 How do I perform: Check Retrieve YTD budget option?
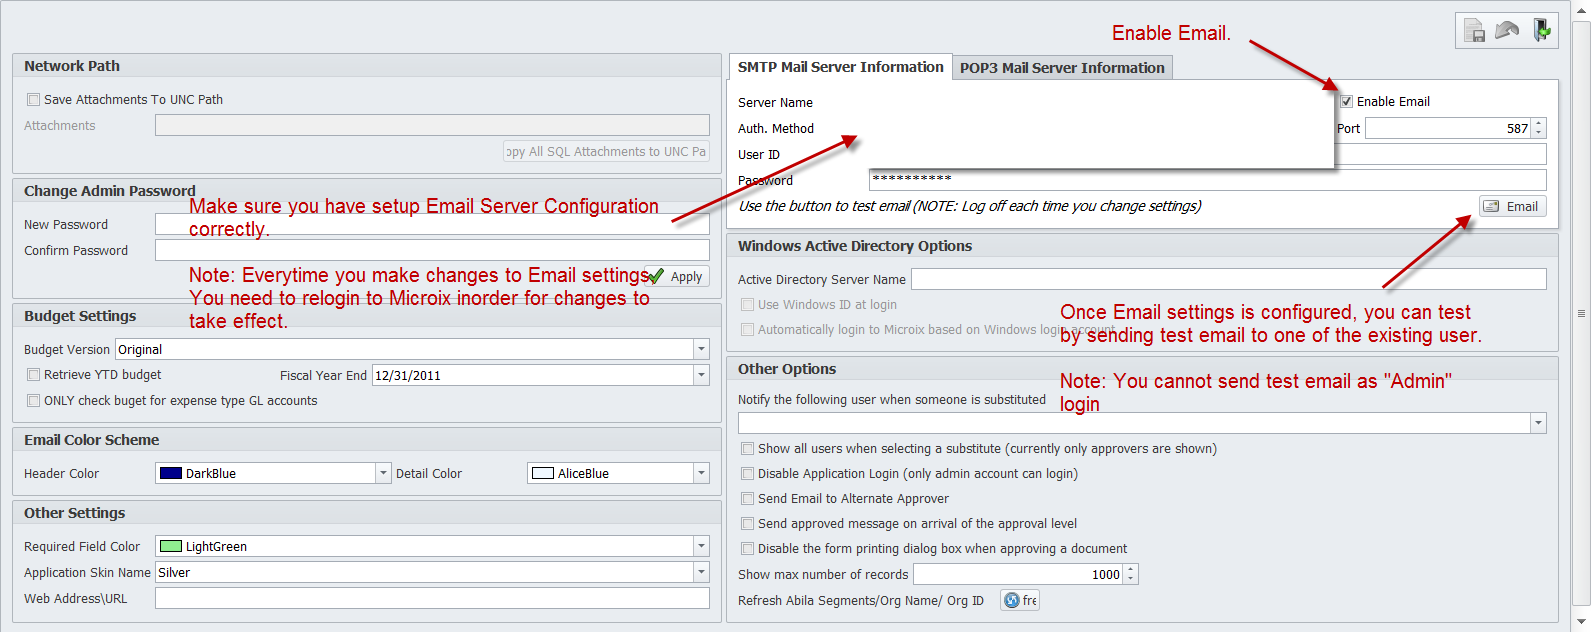coord(34,375)
